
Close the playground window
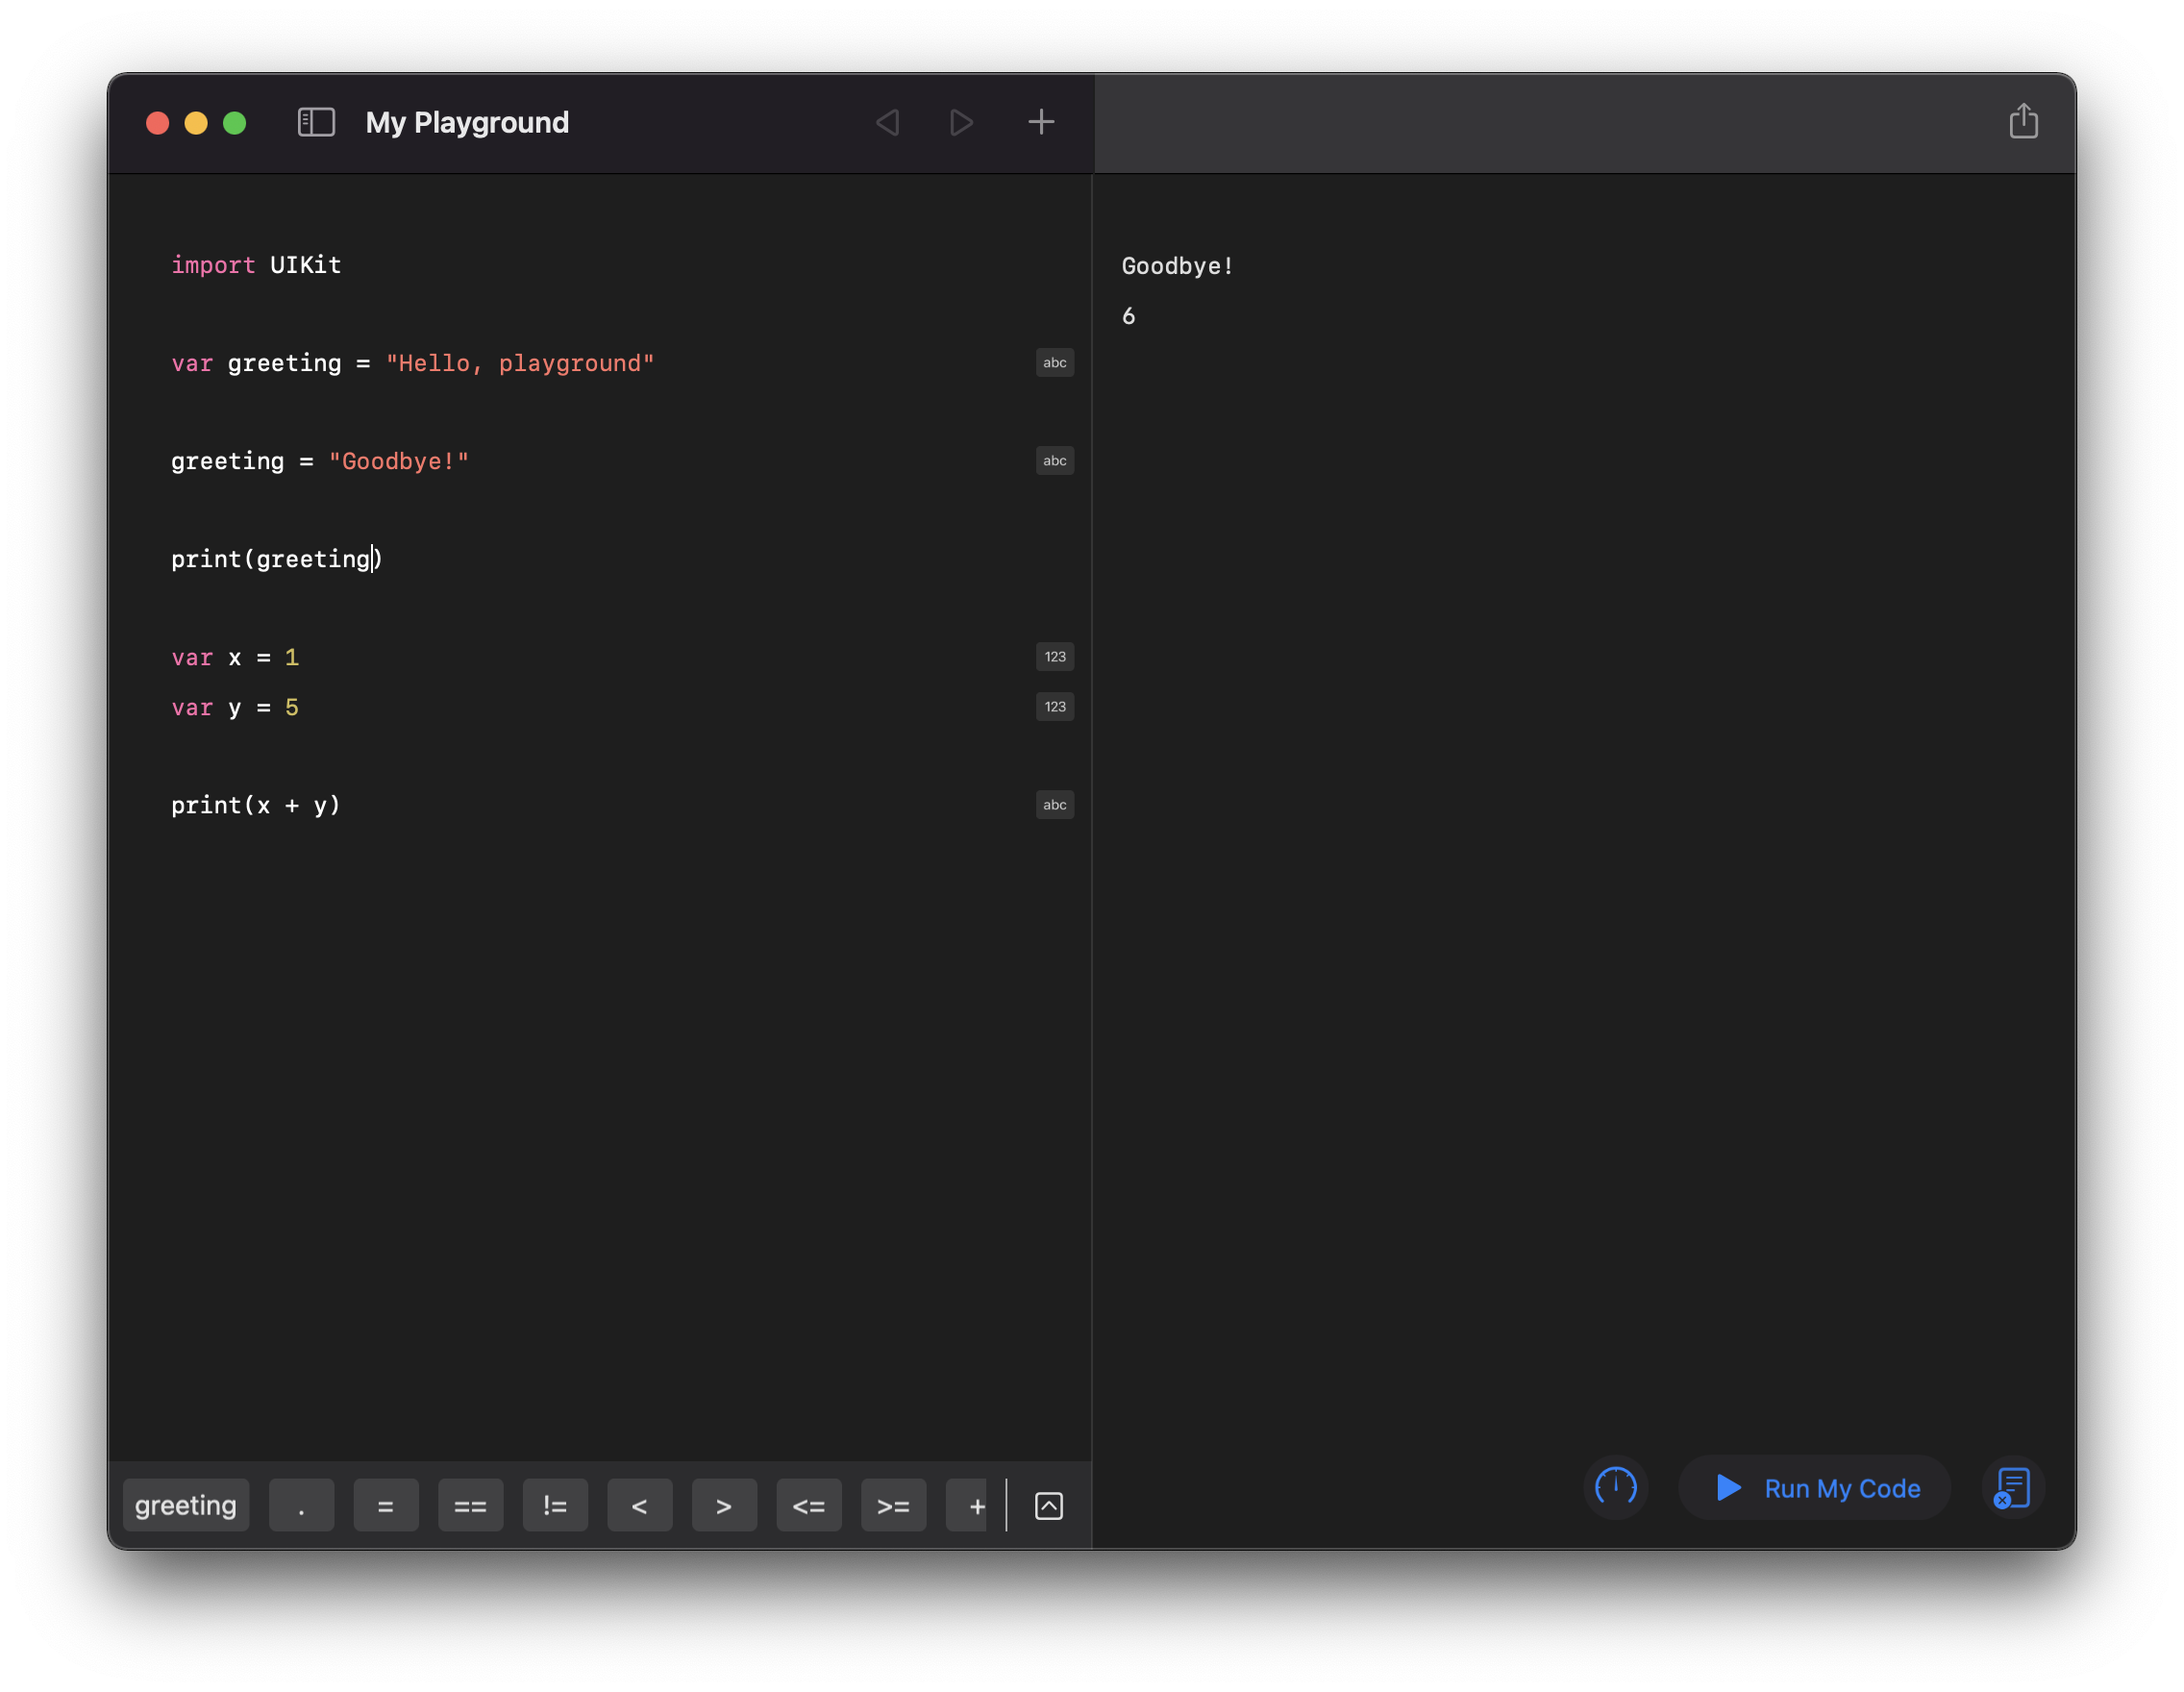(x=158, y=123)
